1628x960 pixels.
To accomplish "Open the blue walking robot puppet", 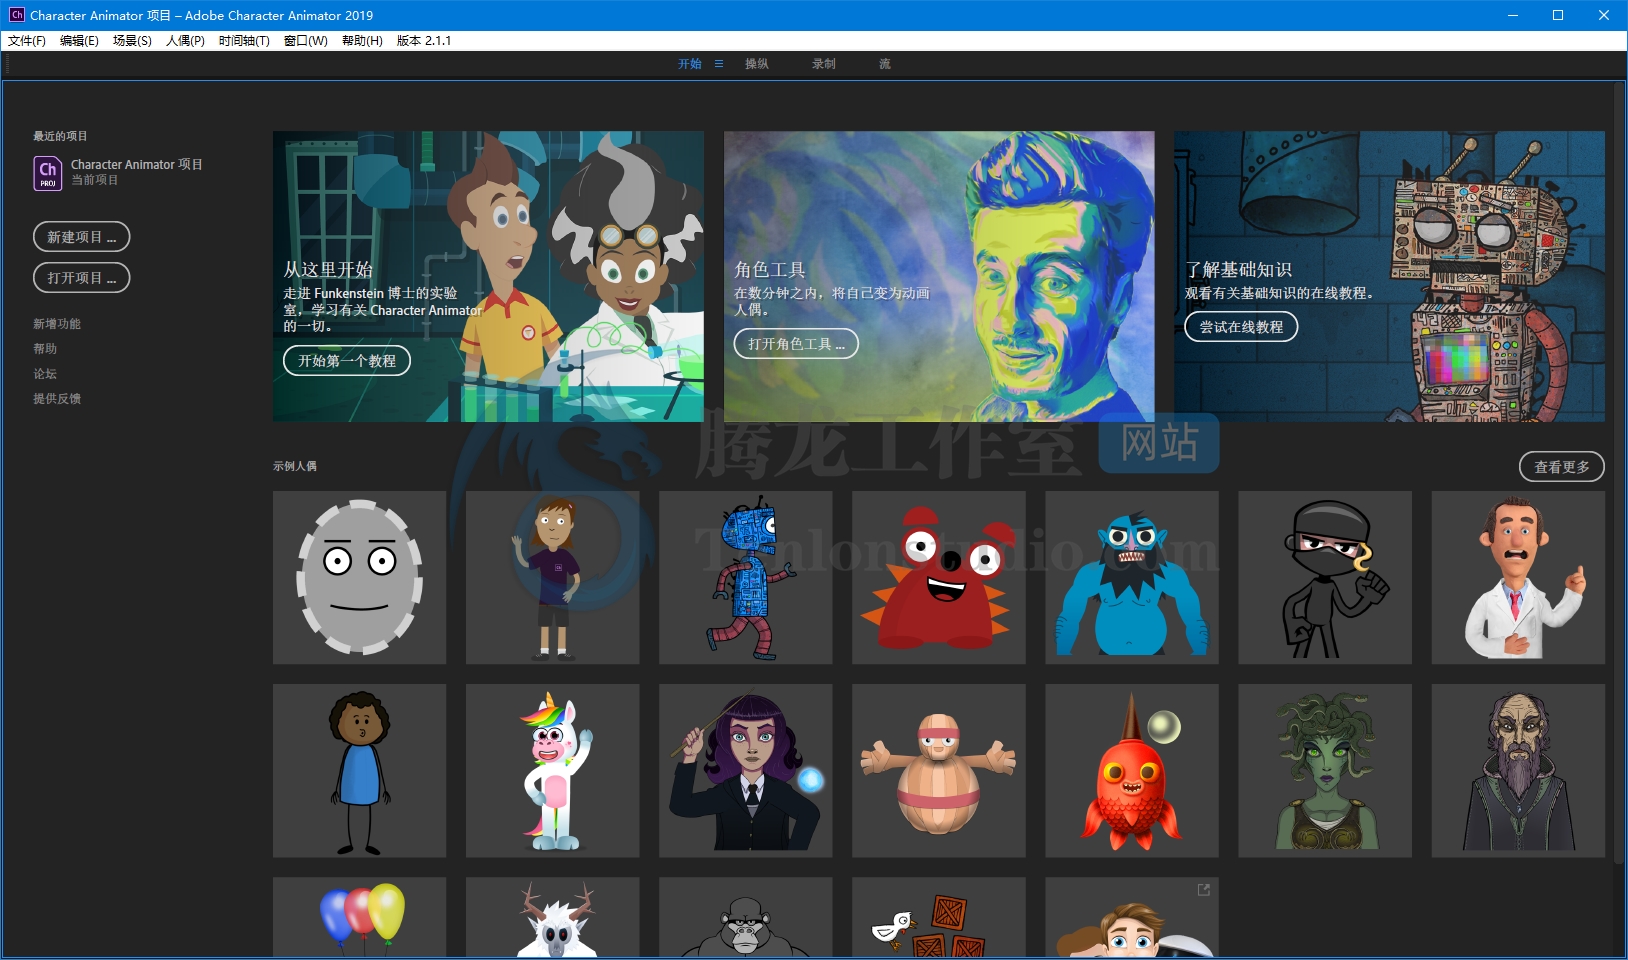I will 746,578.
